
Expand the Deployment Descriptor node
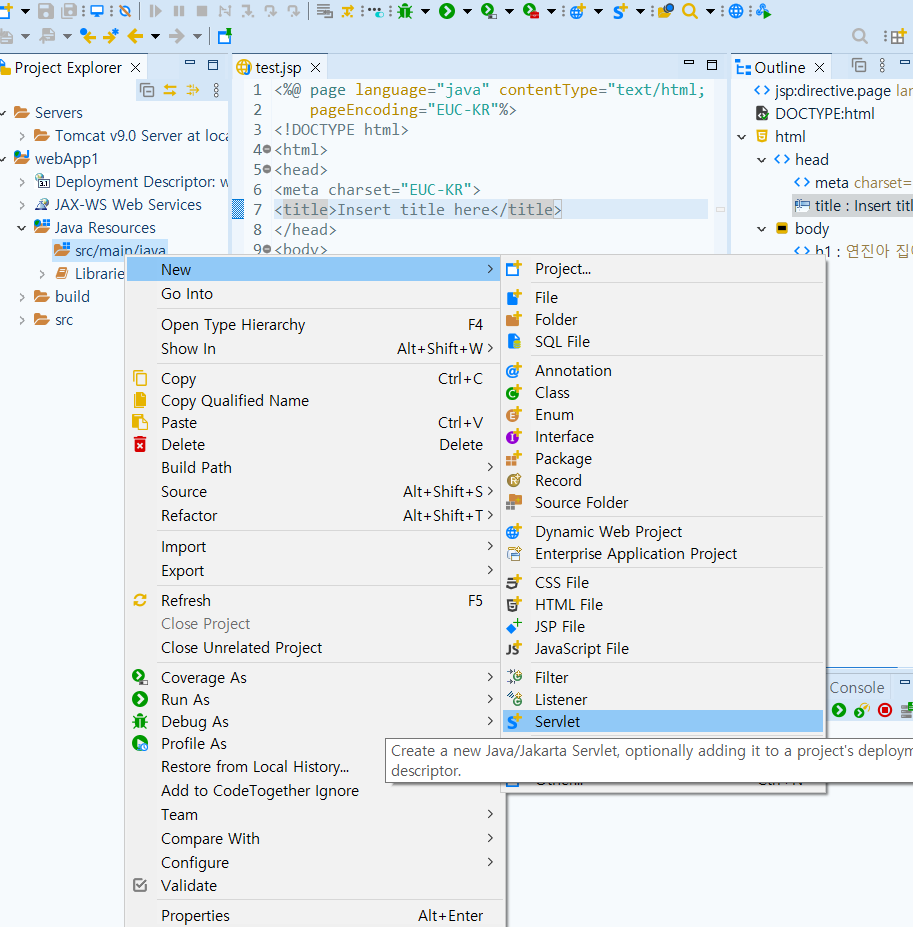(x=22, y=182)
